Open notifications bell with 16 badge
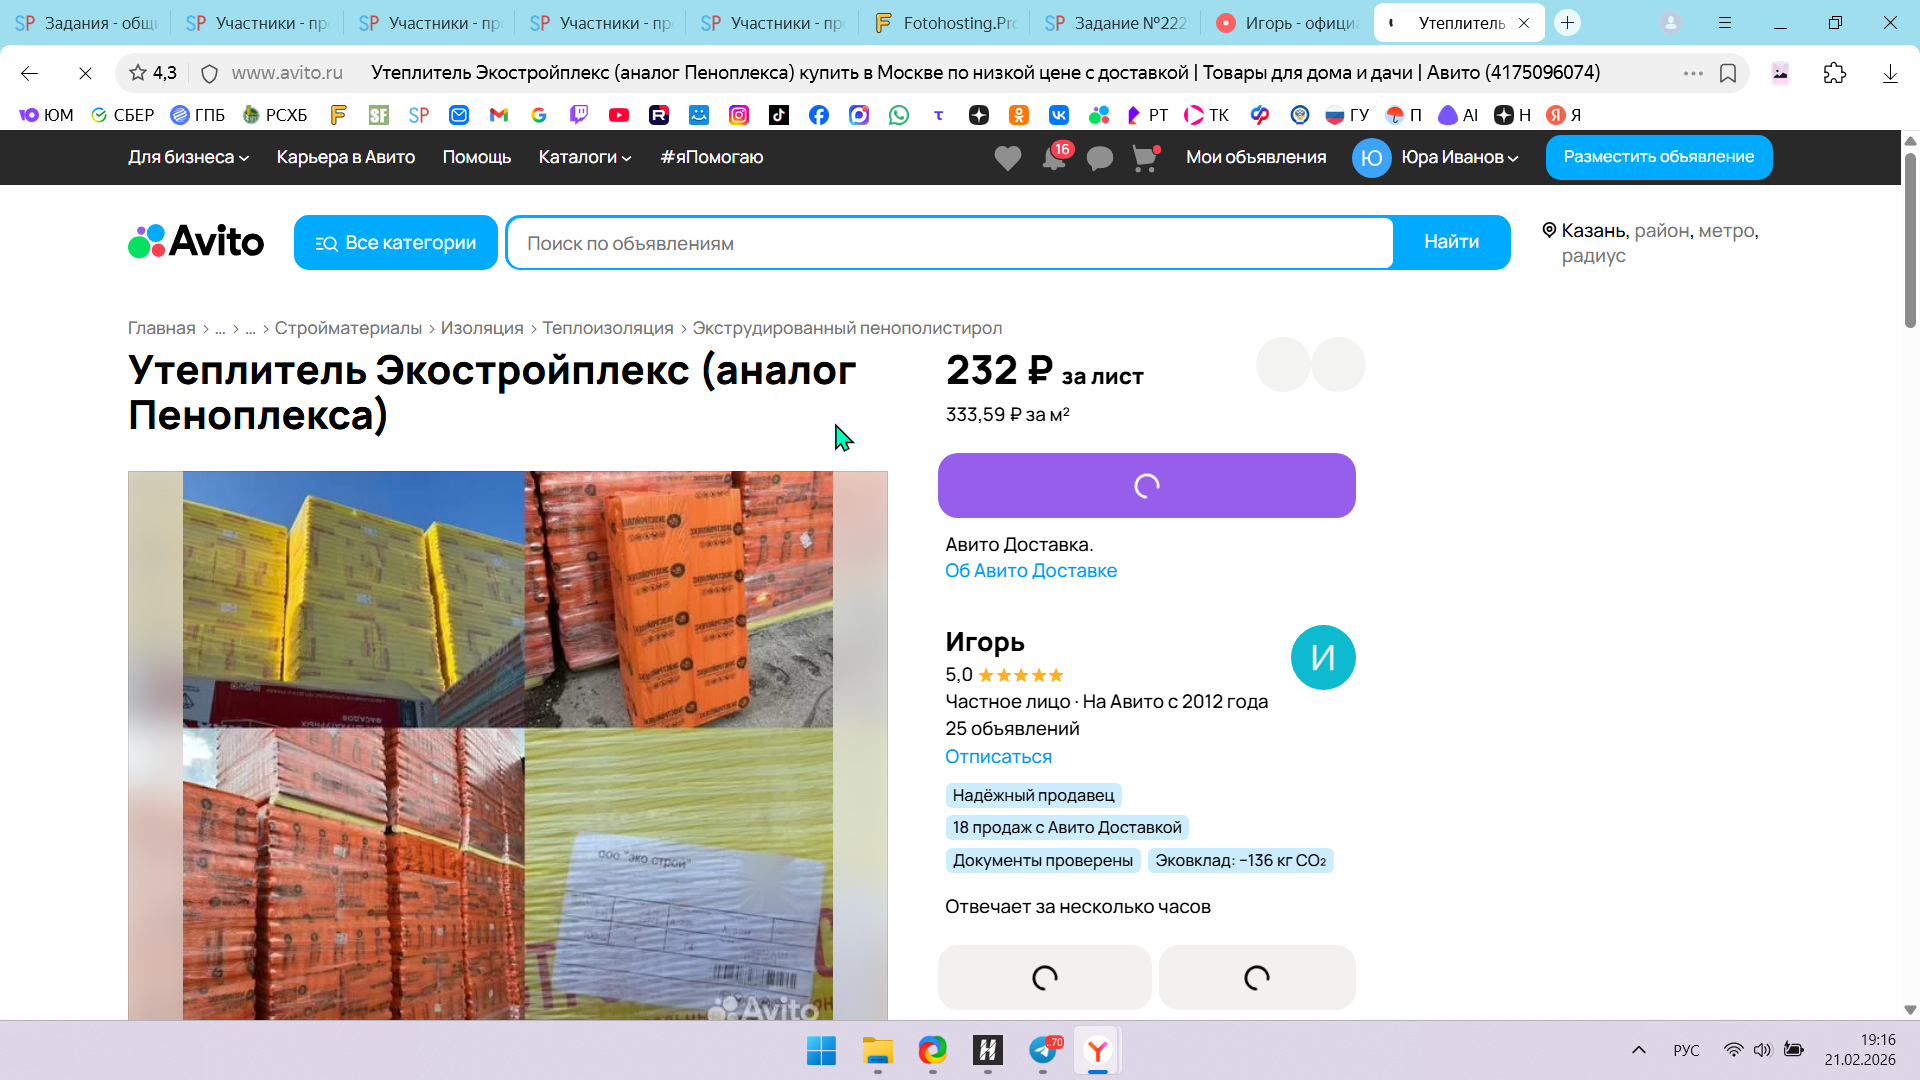Viewport: 1920px width, 1080px height. [x=1054, y=158]
